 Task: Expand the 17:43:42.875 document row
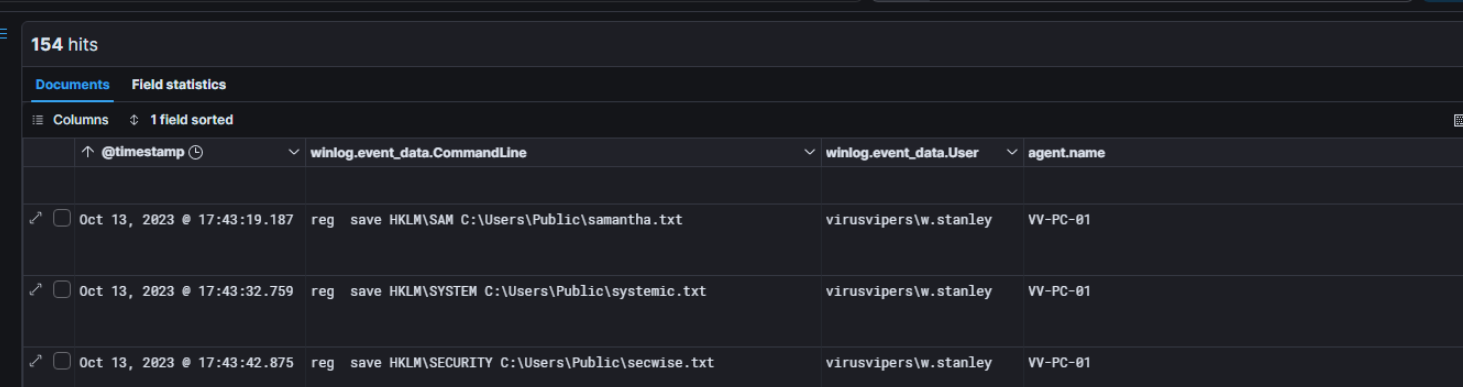pyautogui.click(x=35, y=362)
